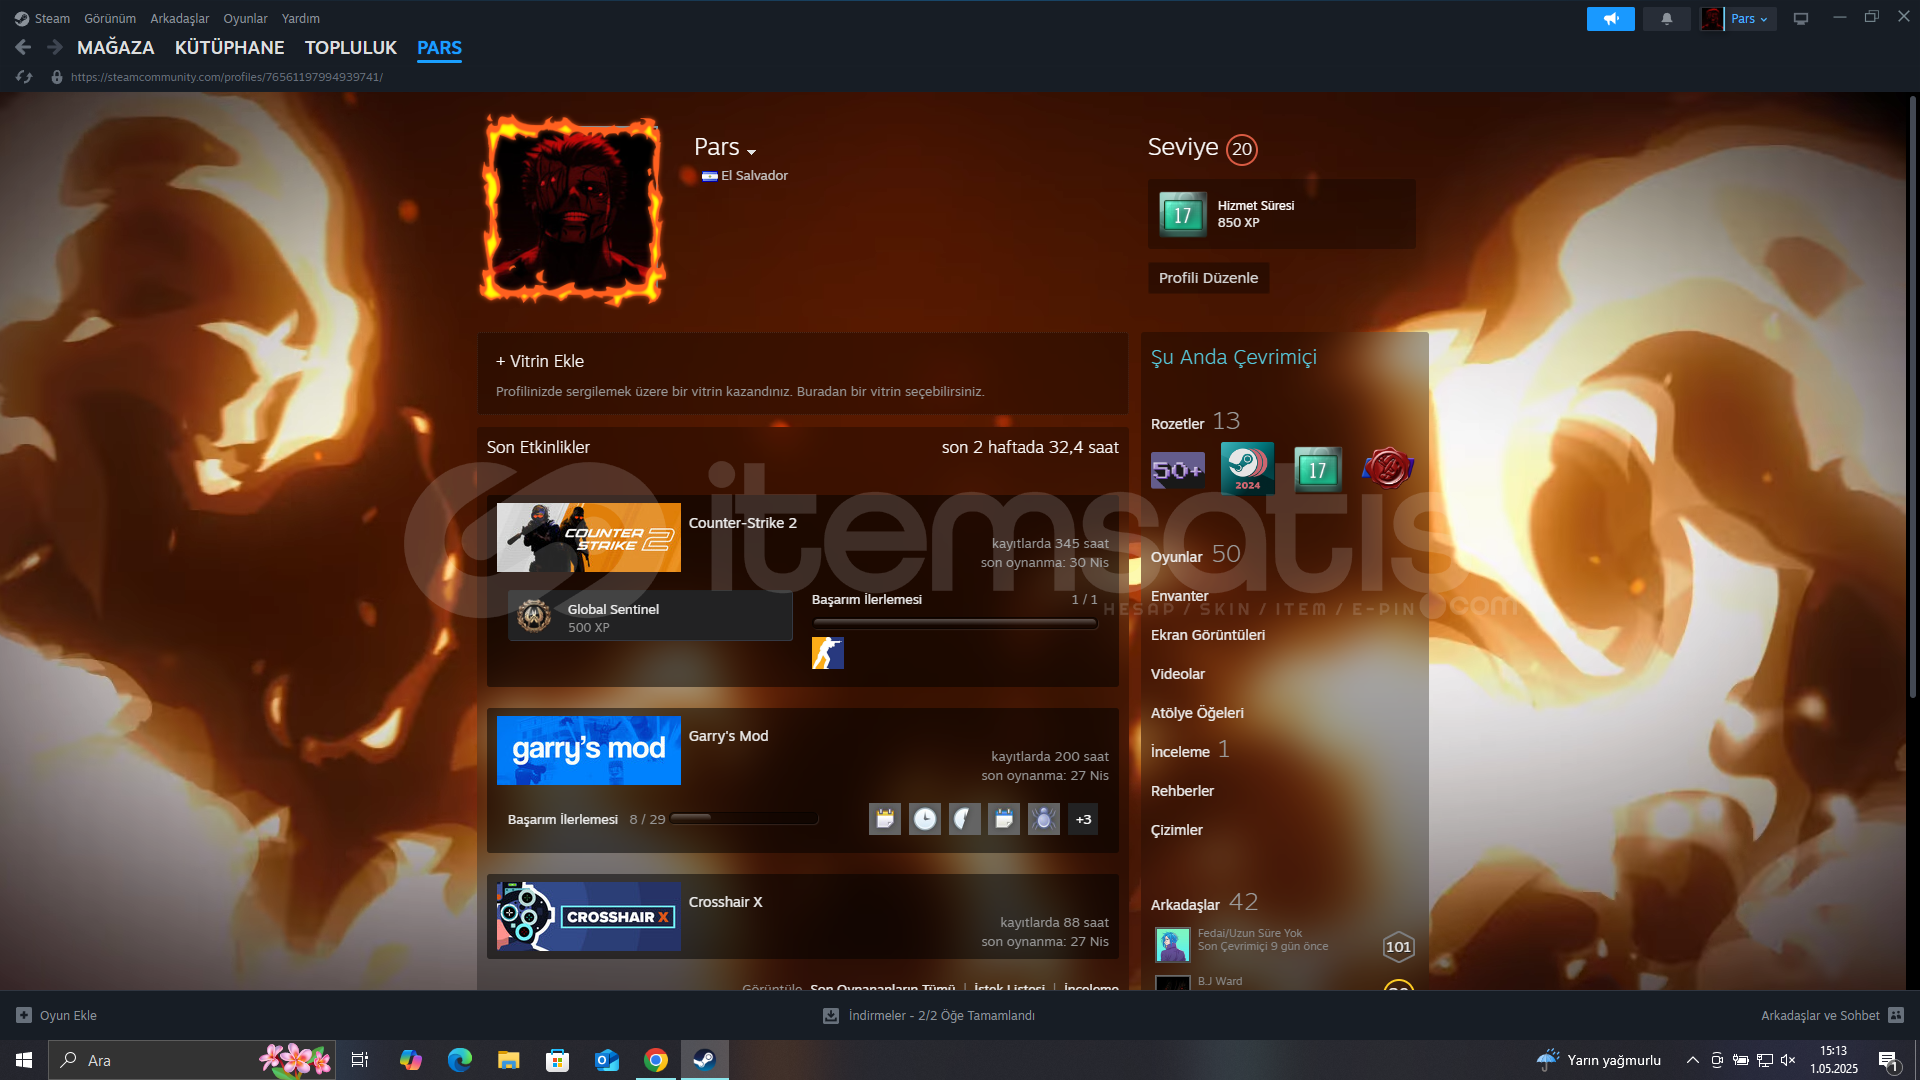Open the Oyunlar 50 link
1920x1080 pixels.
point(1195,555)
